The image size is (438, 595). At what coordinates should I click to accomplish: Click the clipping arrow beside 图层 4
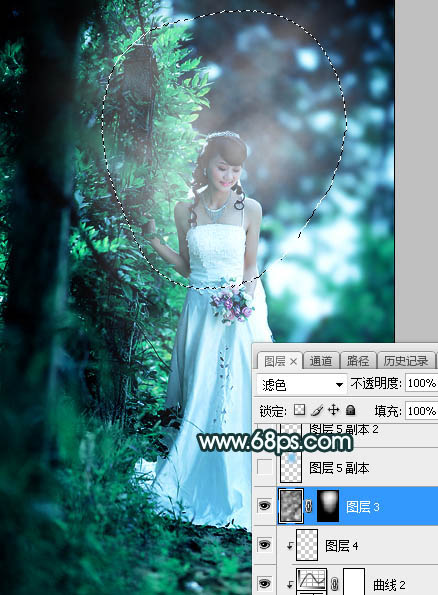[x=290, y=546]
